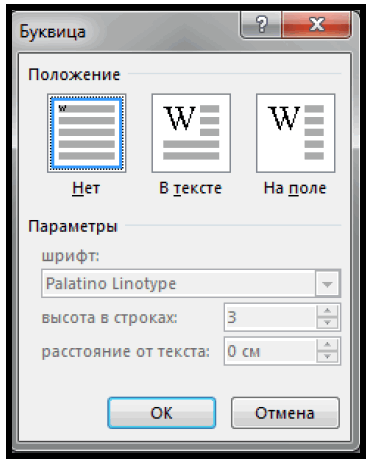
Task: Close the Буквица dialog
Action: pyautogui.click(x=317, y=24)
